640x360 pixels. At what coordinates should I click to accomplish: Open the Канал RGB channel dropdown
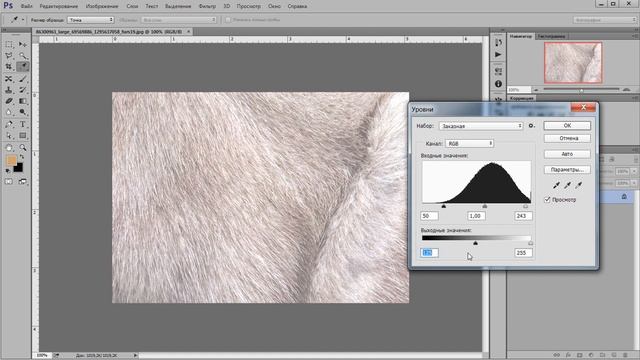pyautogui.click(x=469, y=144)
